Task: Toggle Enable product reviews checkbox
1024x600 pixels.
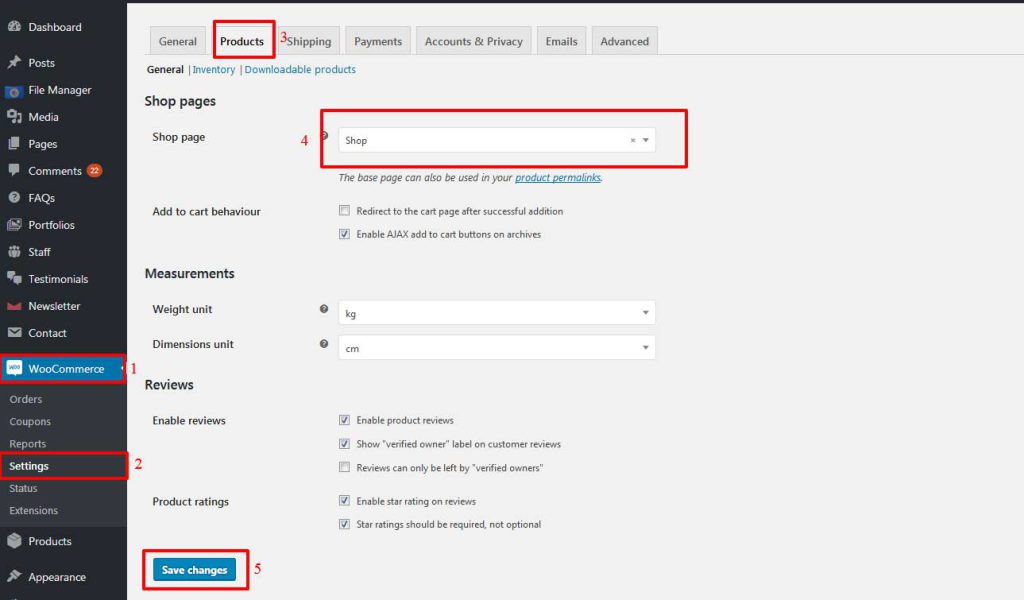Action: tap(344, 420)
